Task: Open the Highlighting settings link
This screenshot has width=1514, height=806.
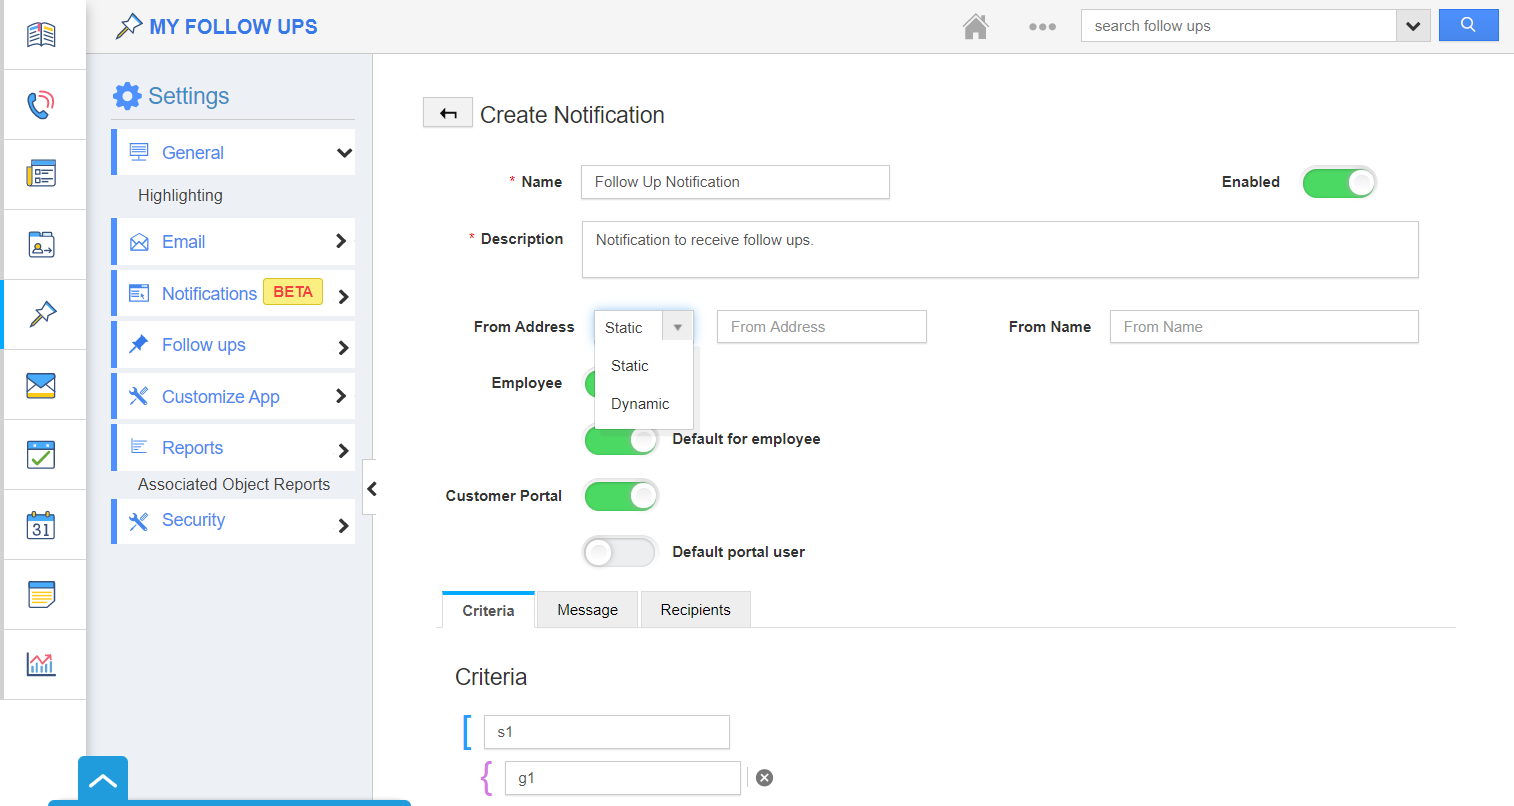Action: point(180,195)
